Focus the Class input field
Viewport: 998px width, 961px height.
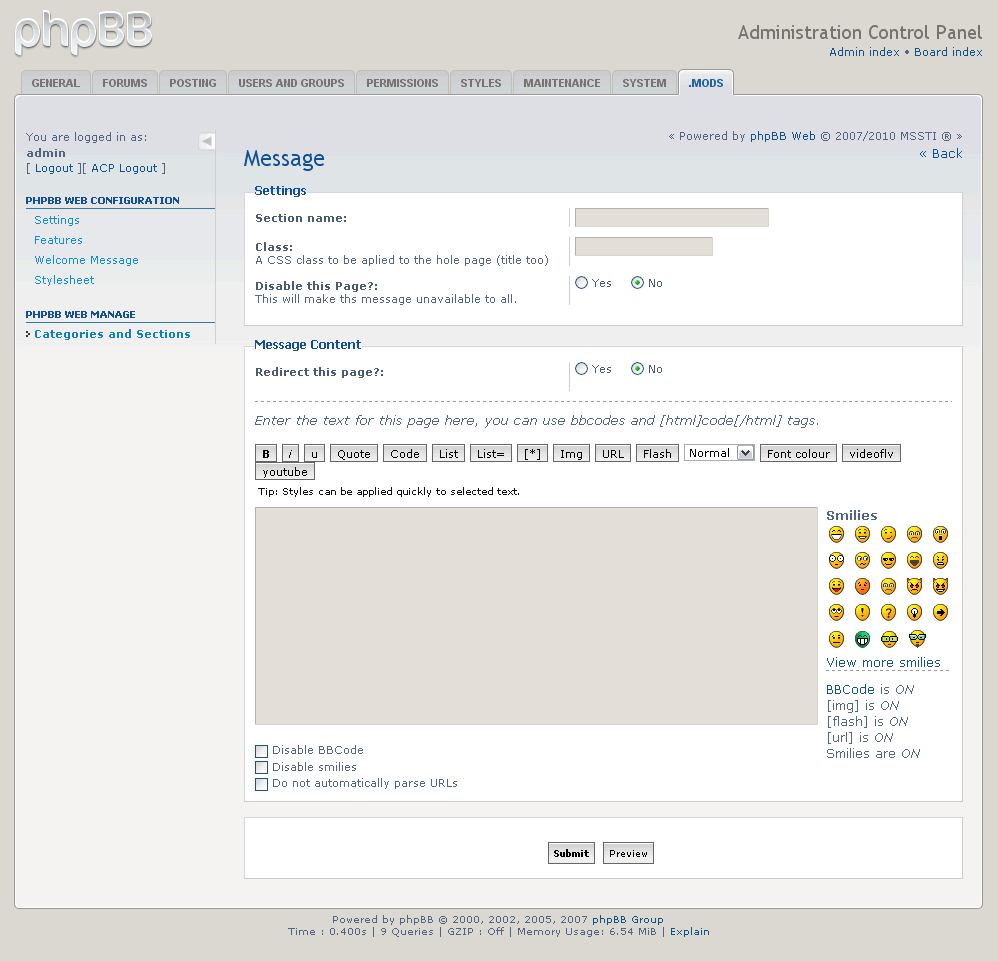point(643,246)
